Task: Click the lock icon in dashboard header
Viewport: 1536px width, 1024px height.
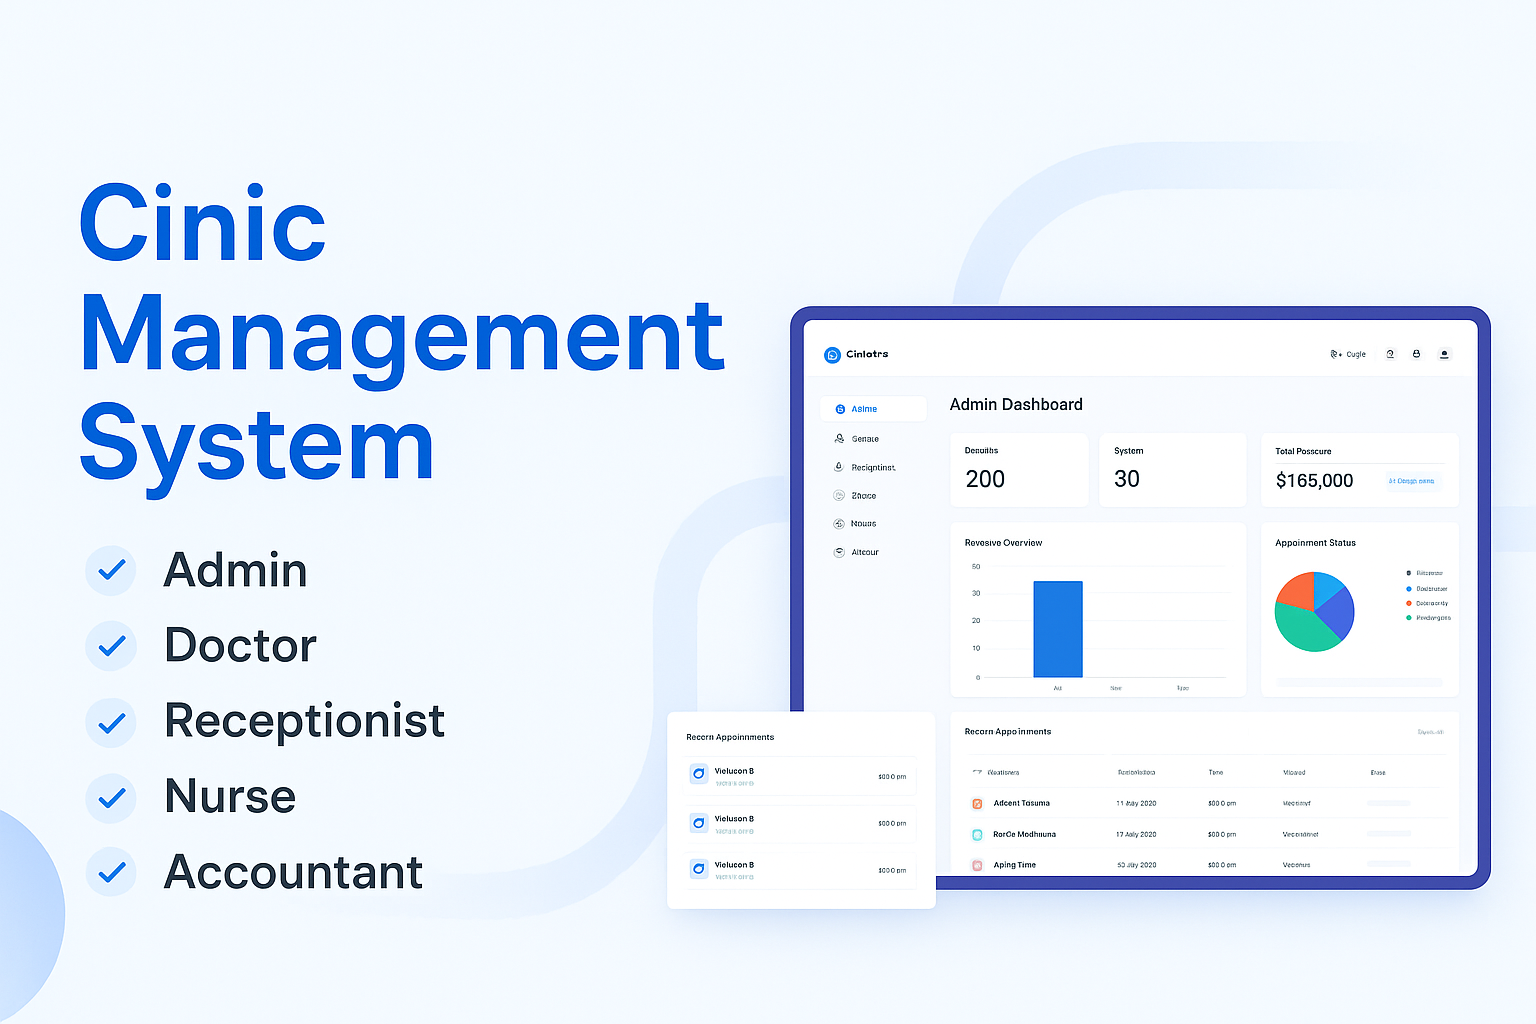Action: [1416, 354]
